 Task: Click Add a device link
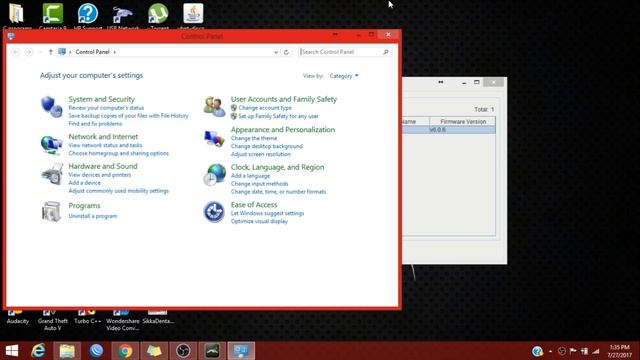click(x=84, y=183)
